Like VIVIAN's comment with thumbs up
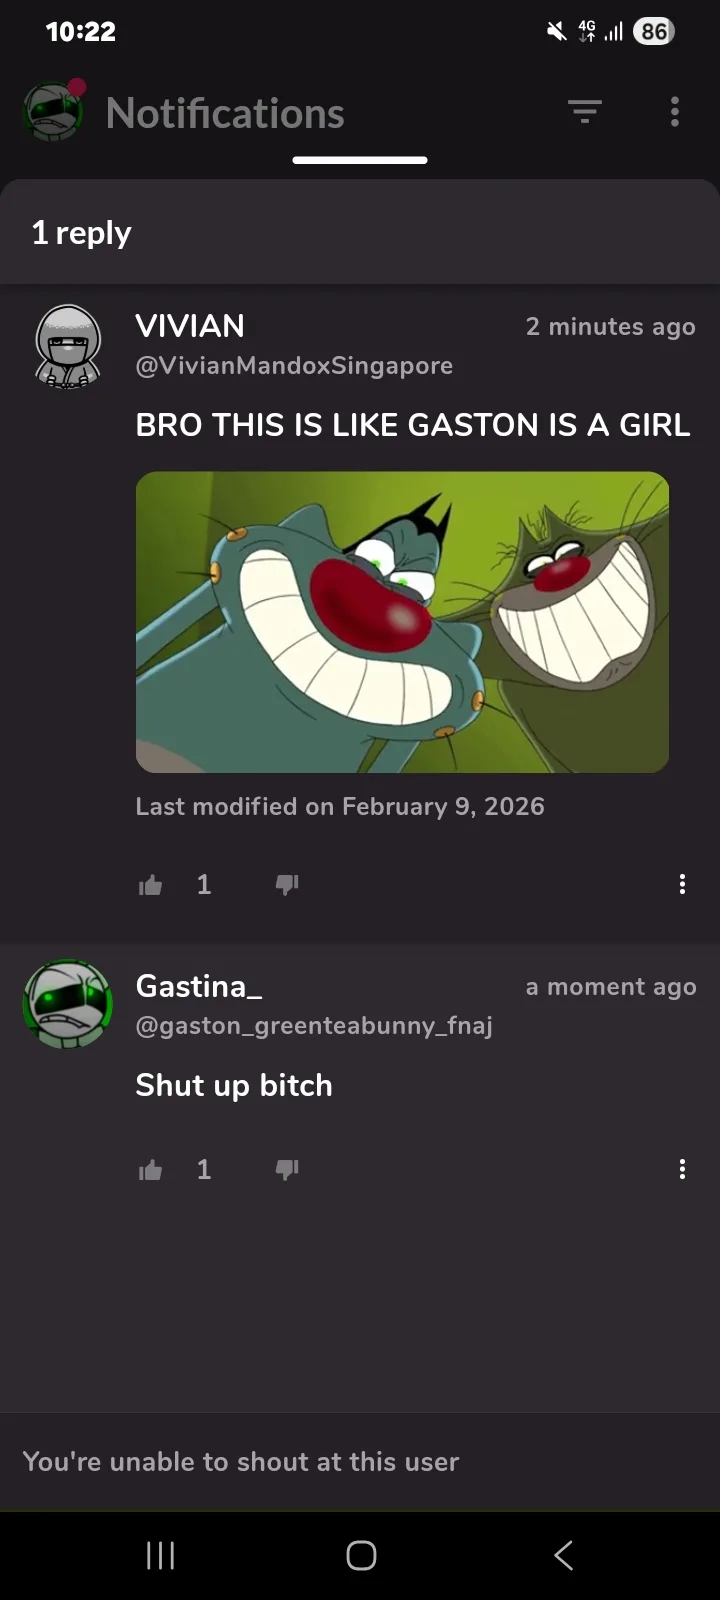 (x=151, y=884)
